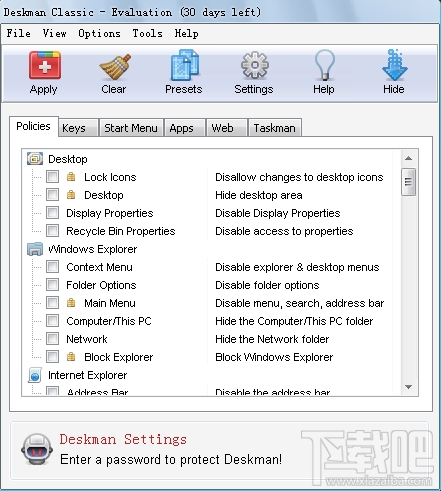
Task: Open the File menu
Action: point(19,33)
